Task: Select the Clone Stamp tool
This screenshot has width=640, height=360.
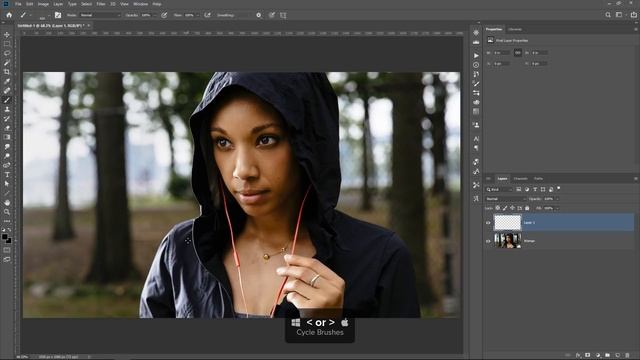Action: tap(7, 109)
